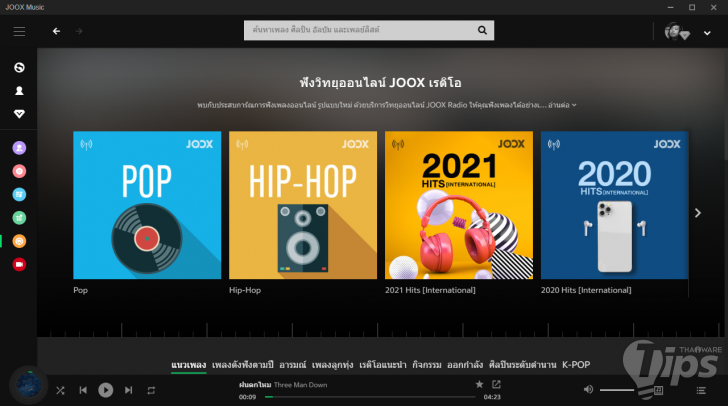Open the My Music person icon
Viewport: 728px width, 406px height.
(19, 91)
